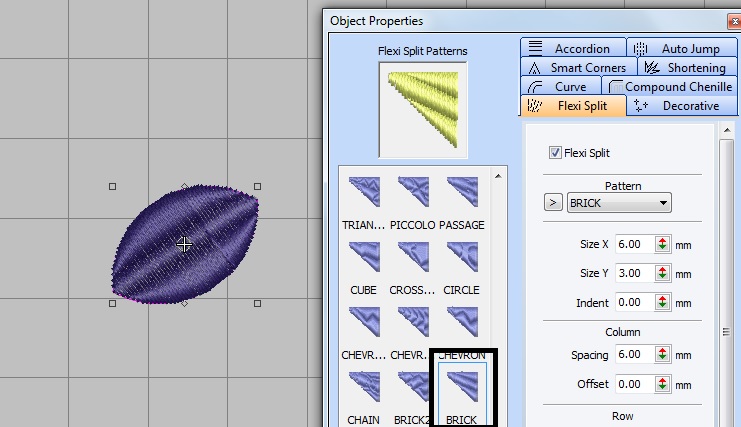Select the Flexi Split tab
The height and width of the screenshot is (427, 741).
(573, 106)
